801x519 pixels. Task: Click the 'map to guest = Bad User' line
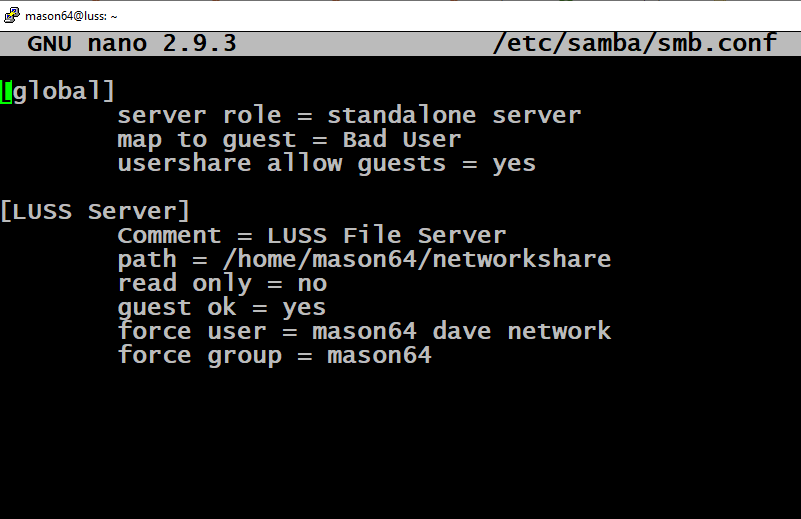tap(289, 139)
